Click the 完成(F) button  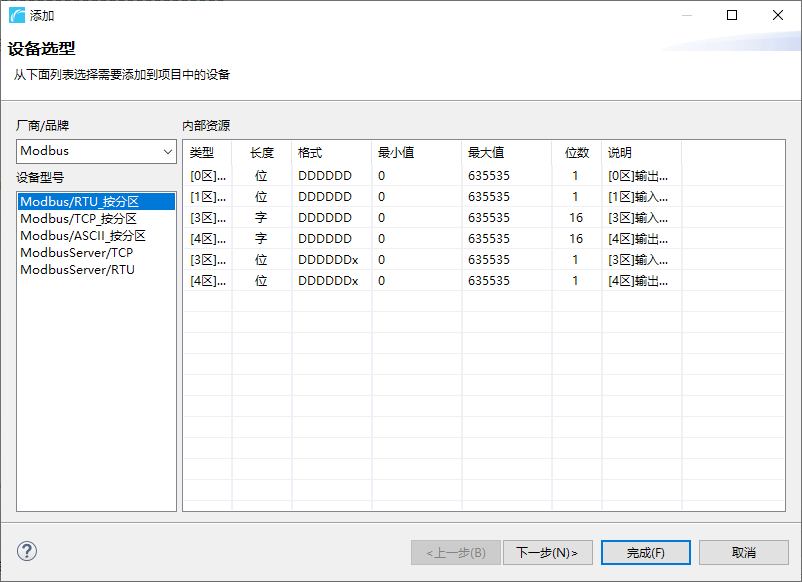tap(645, 552)
